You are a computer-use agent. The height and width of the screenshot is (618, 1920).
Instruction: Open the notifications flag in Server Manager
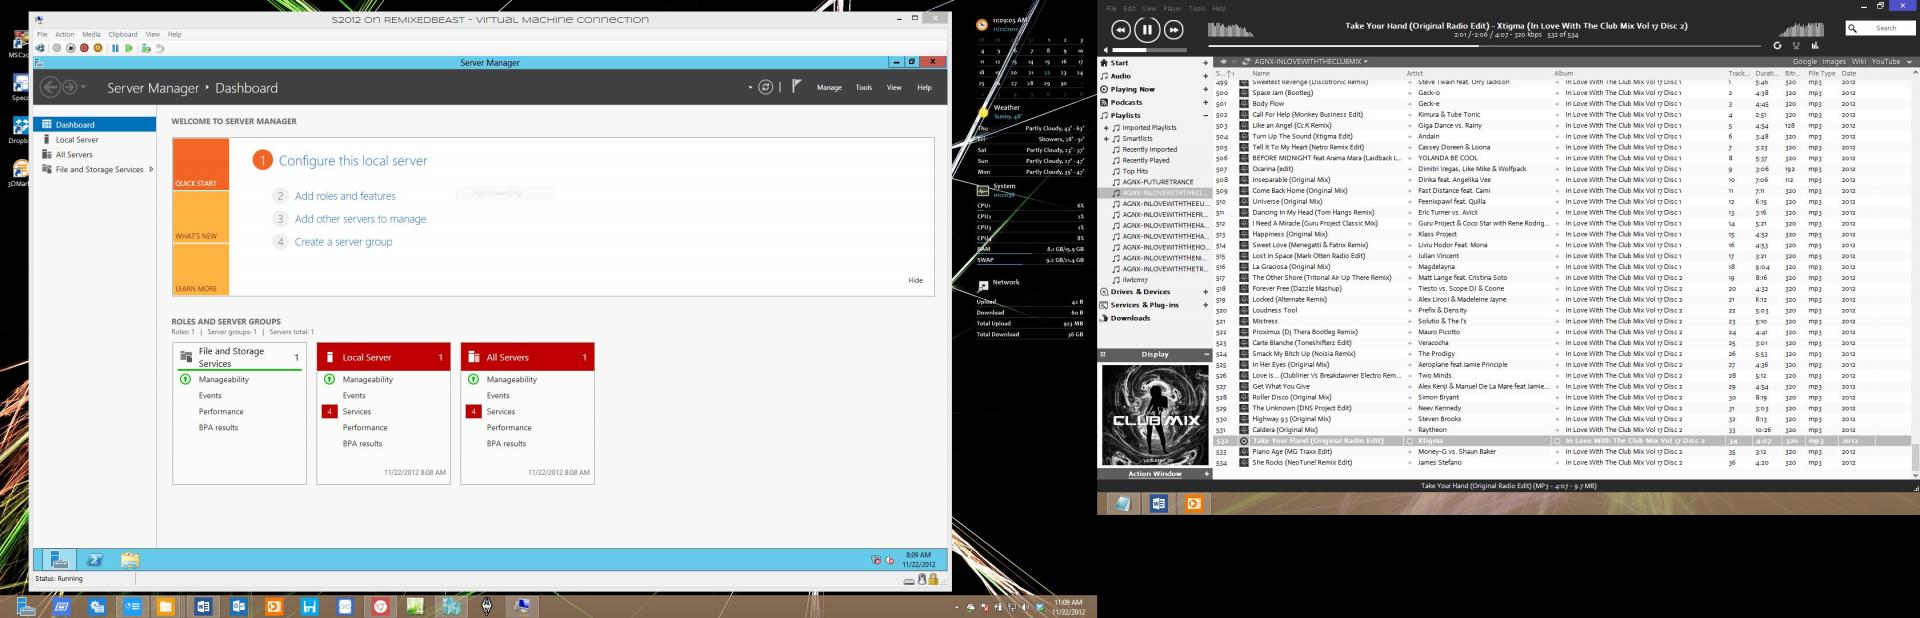796,87
